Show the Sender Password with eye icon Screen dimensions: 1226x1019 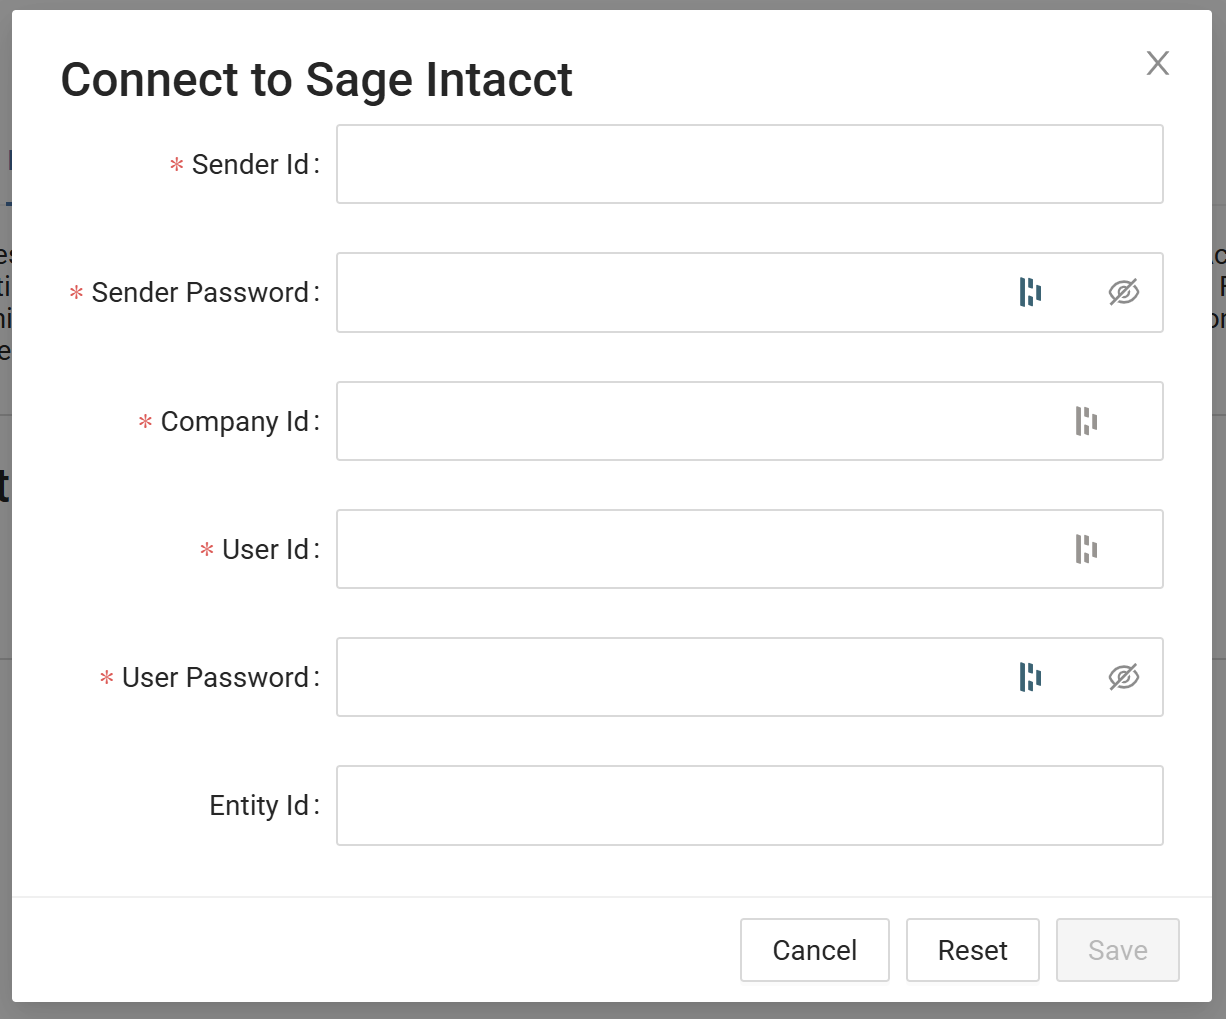1124,292
